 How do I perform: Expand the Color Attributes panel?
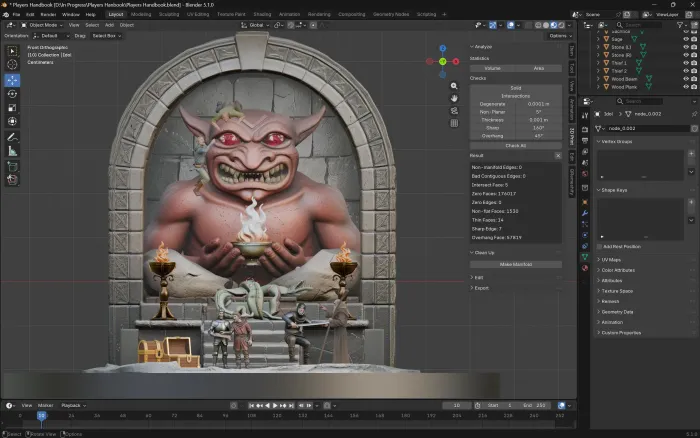(x=618, y=270)
